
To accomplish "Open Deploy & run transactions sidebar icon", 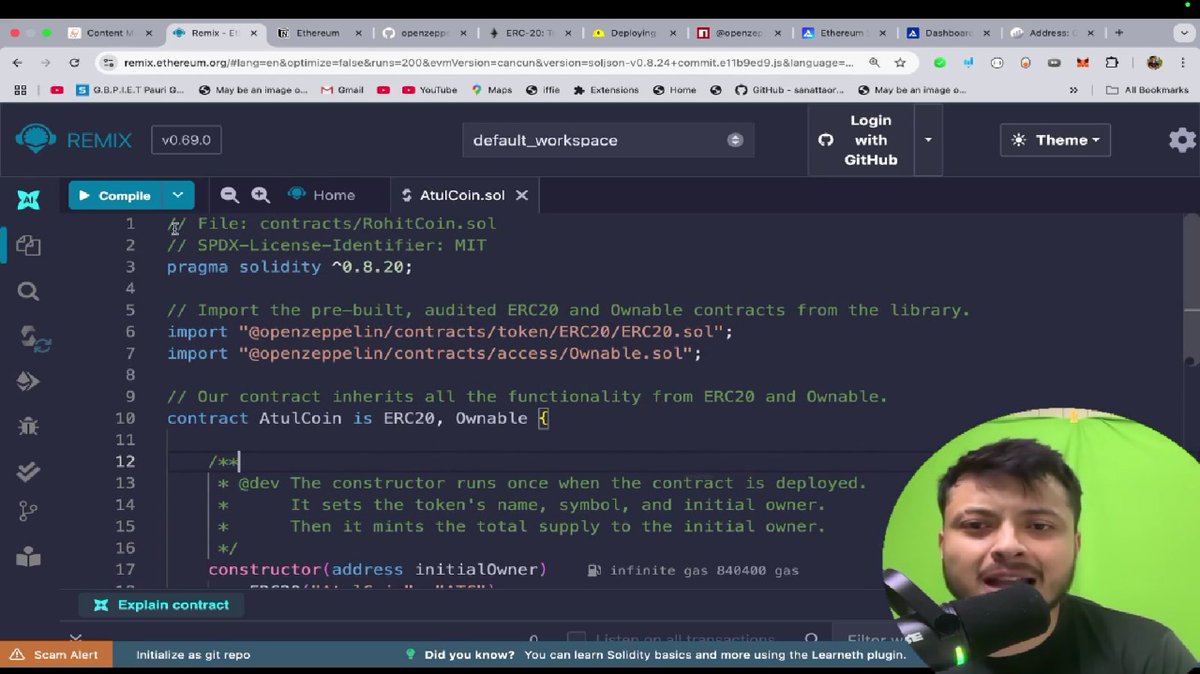I will (28, 381).
